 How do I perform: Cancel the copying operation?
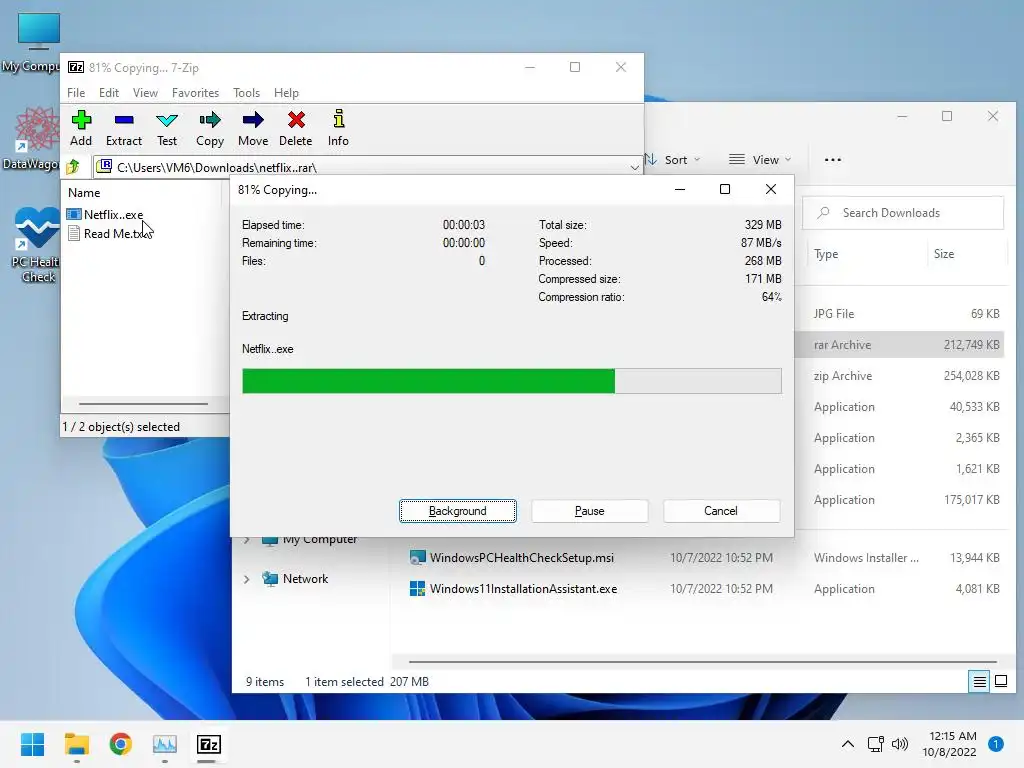pos(721,511)
